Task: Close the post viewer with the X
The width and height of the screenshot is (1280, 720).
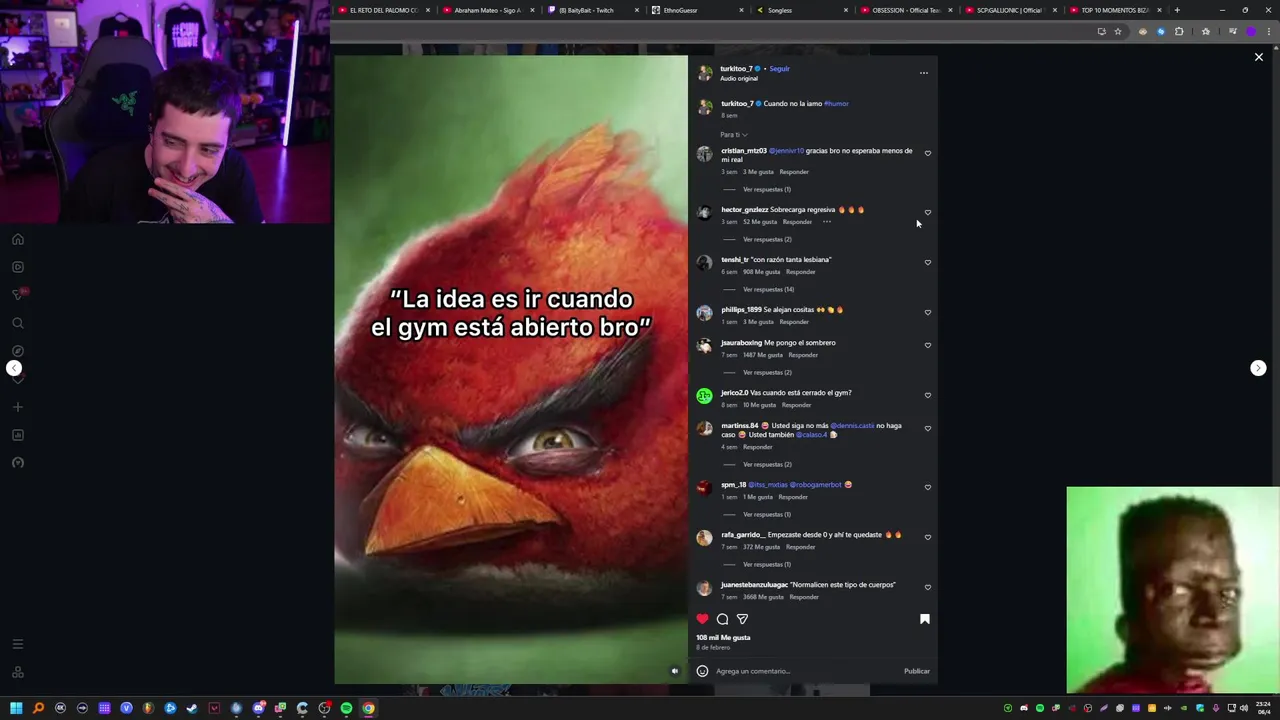Action: point(1259,57)
